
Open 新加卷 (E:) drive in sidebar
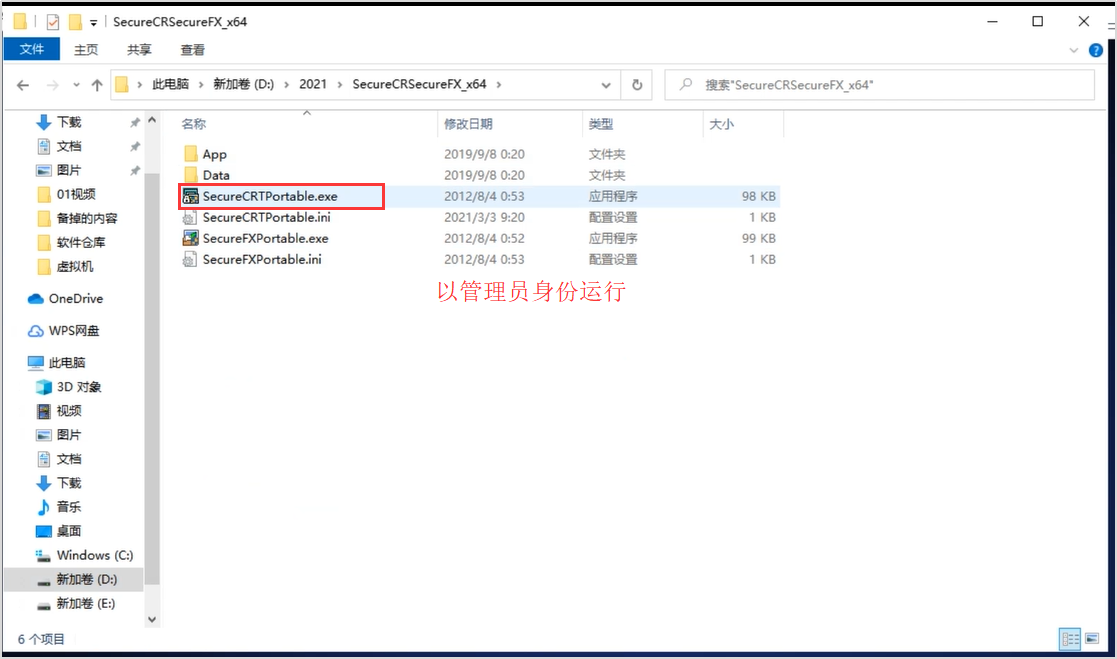click(85, 603)
